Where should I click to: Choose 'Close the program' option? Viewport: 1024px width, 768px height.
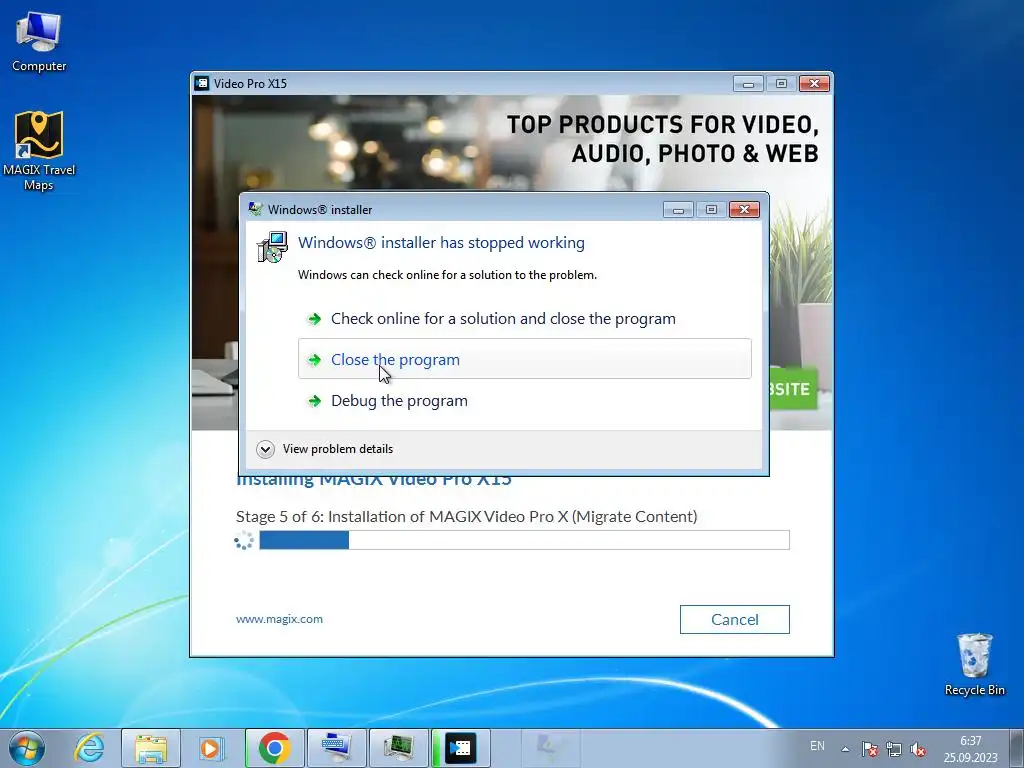click(x=524, y=359)
